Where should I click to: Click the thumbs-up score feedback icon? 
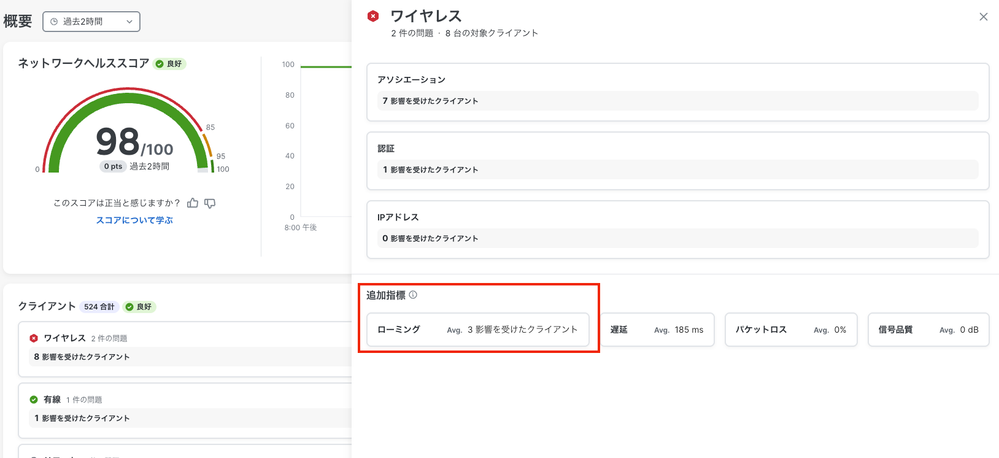(192, 203)
